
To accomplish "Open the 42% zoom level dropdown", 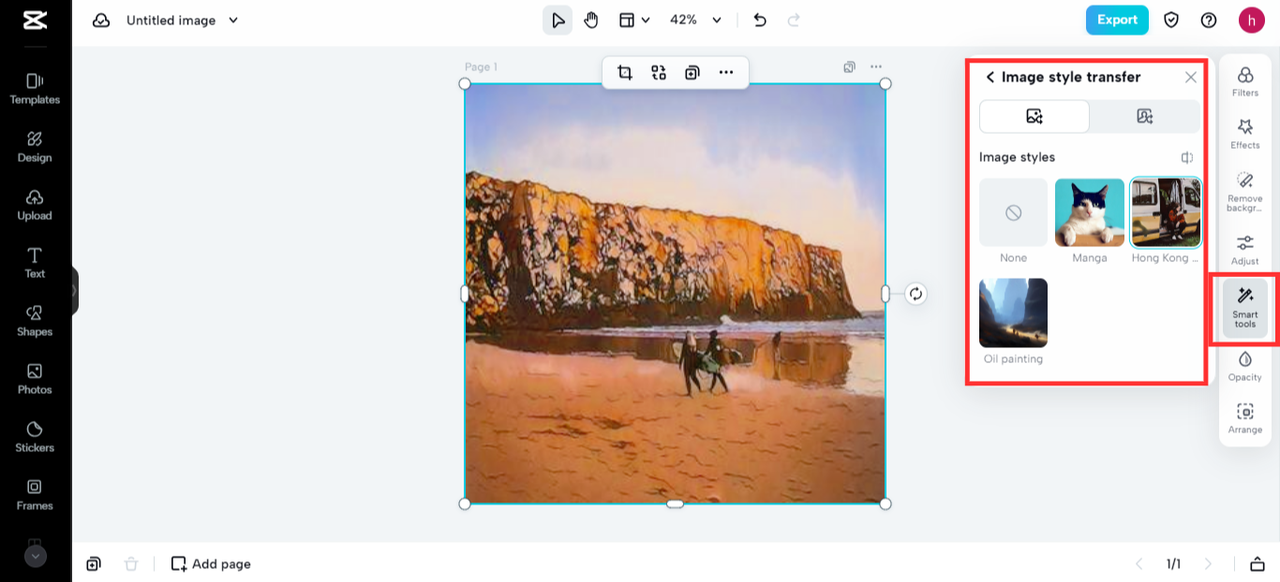I will coord(696,20).
